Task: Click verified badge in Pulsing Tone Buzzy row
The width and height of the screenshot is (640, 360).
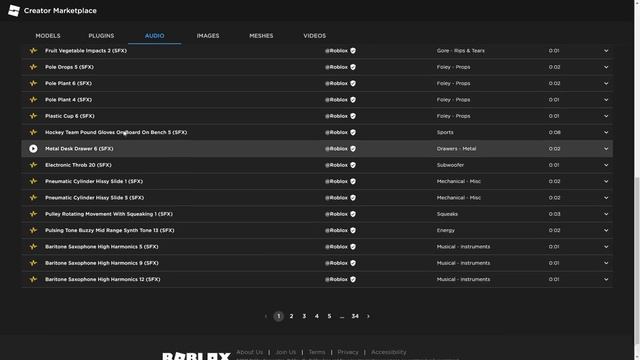Action: [353, 230]
